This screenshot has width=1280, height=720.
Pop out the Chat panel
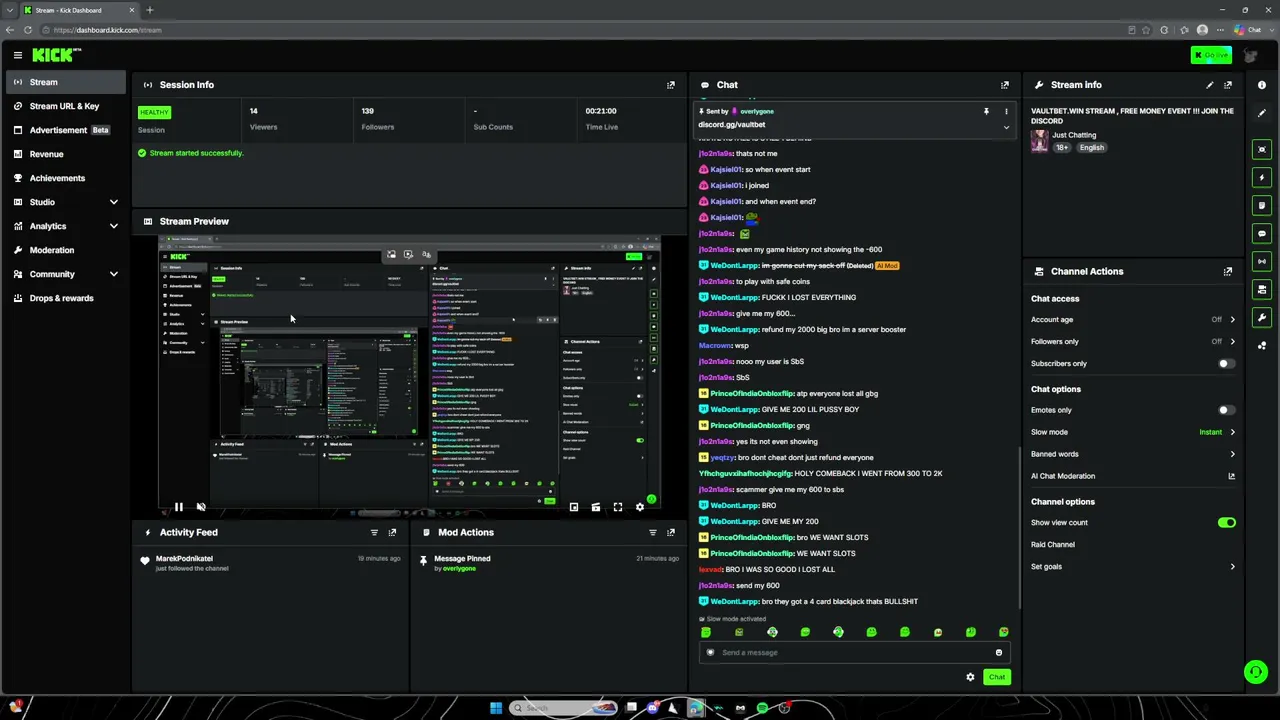click(x=1005, y=85)
